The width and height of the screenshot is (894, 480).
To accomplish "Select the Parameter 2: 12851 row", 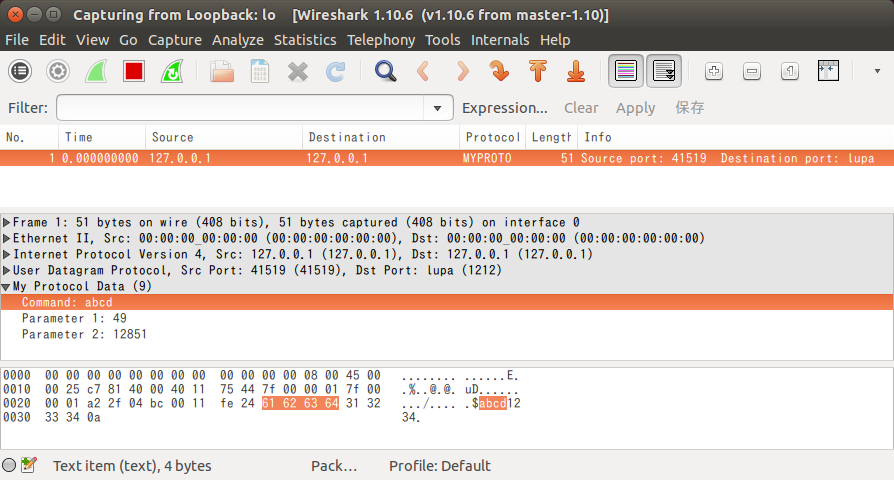I will [x=84, y=334].
